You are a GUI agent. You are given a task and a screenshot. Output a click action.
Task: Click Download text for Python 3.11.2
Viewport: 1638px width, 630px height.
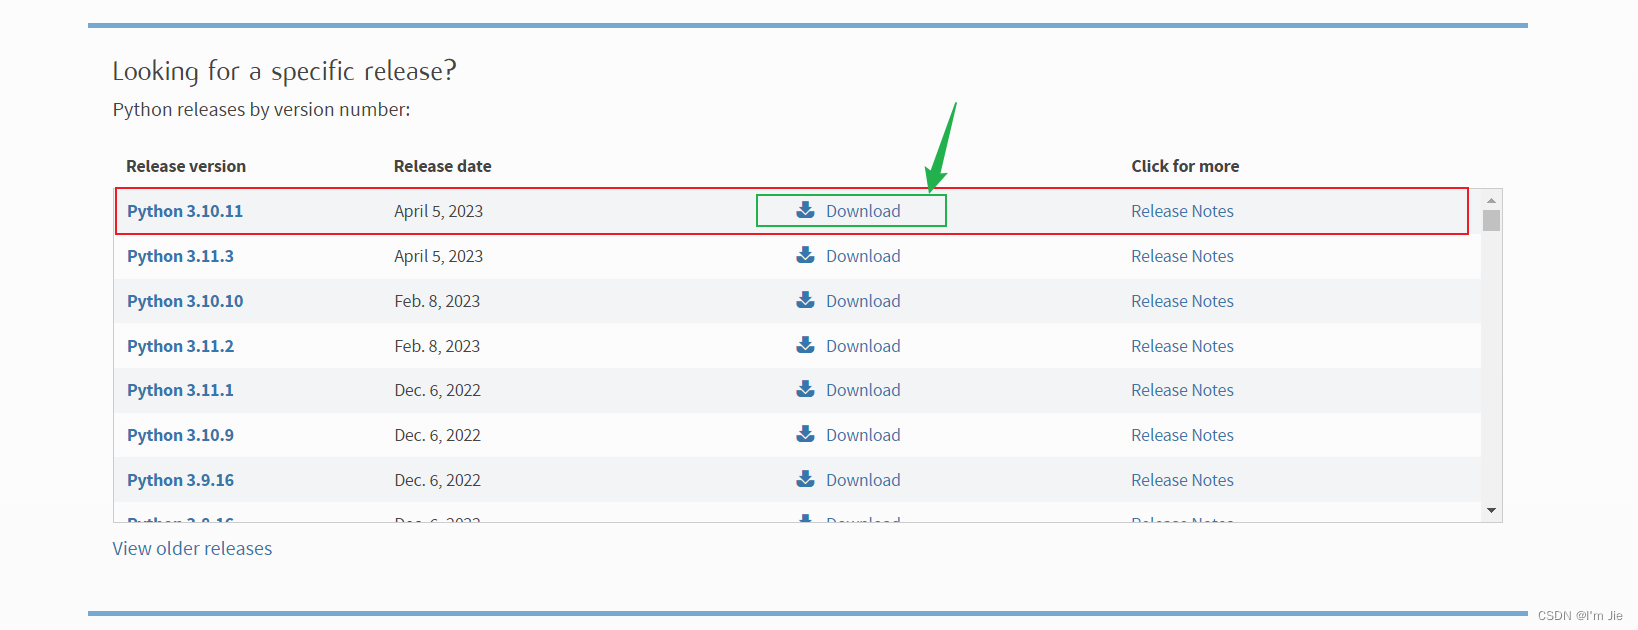click(863, 346)
